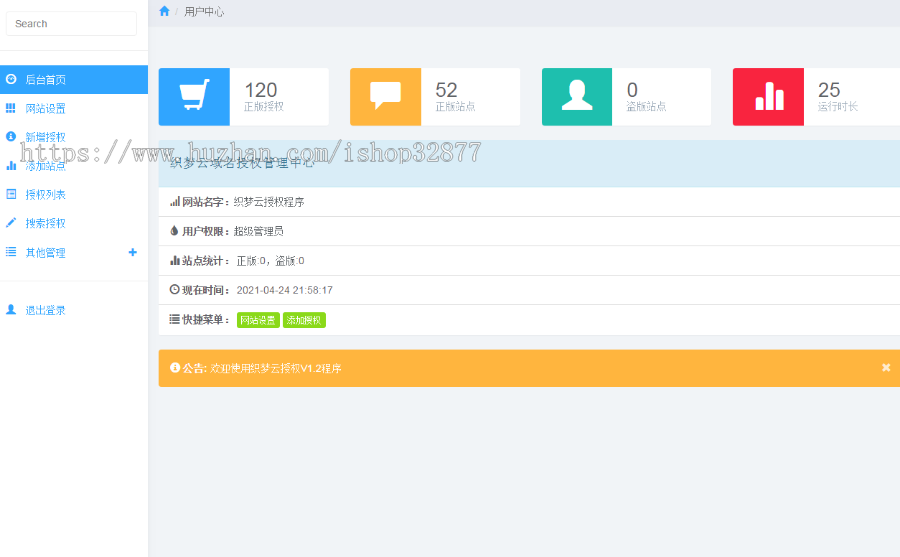Click the teal user silhouette tile icon
The image size is (900, 557).
(577, 96)
